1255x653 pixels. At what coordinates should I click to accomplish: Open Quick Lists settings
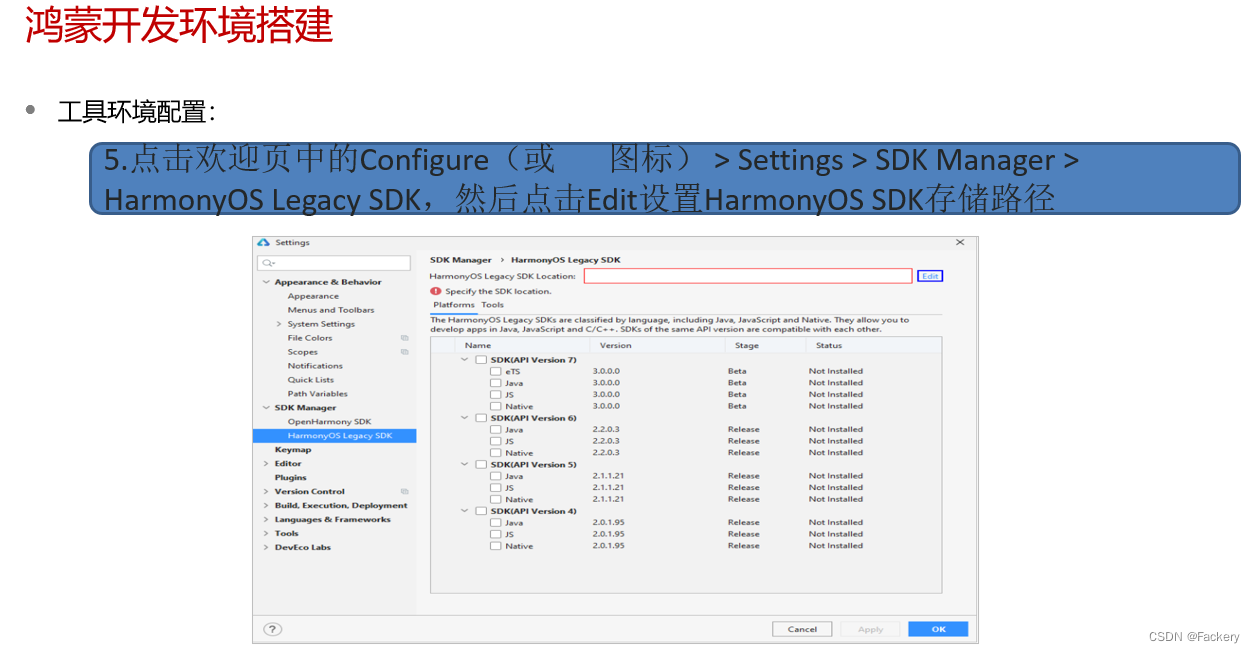311,380
